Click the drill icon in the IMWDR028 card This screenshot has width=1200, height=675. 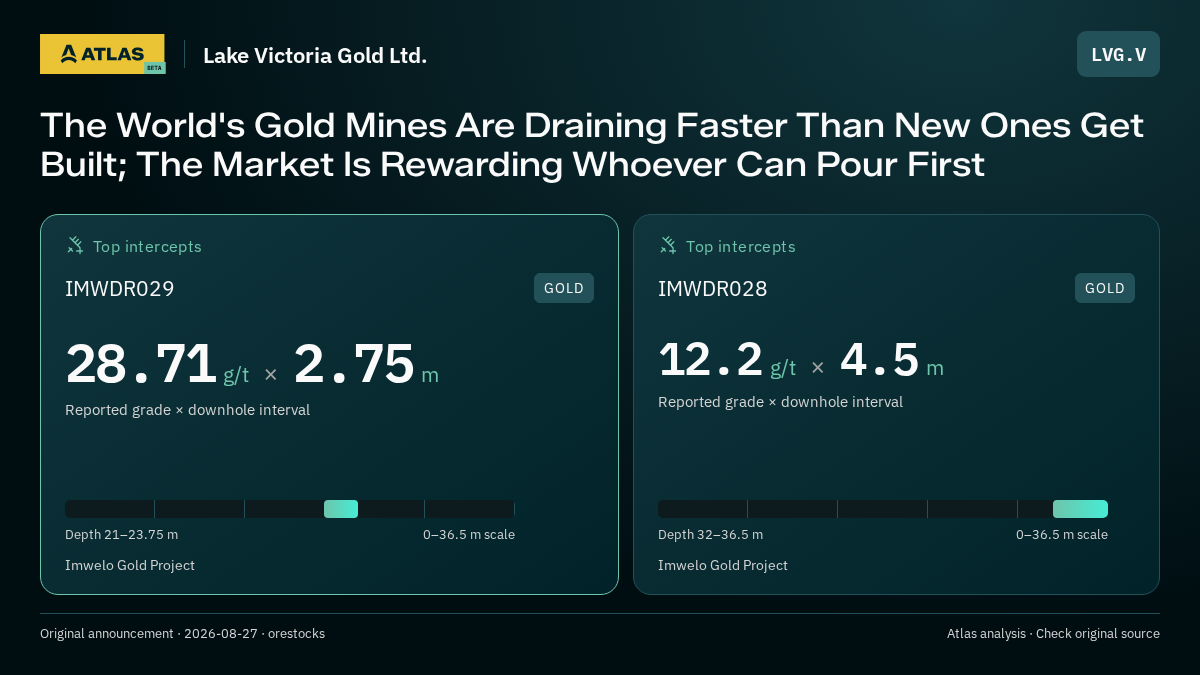point(668,245)
